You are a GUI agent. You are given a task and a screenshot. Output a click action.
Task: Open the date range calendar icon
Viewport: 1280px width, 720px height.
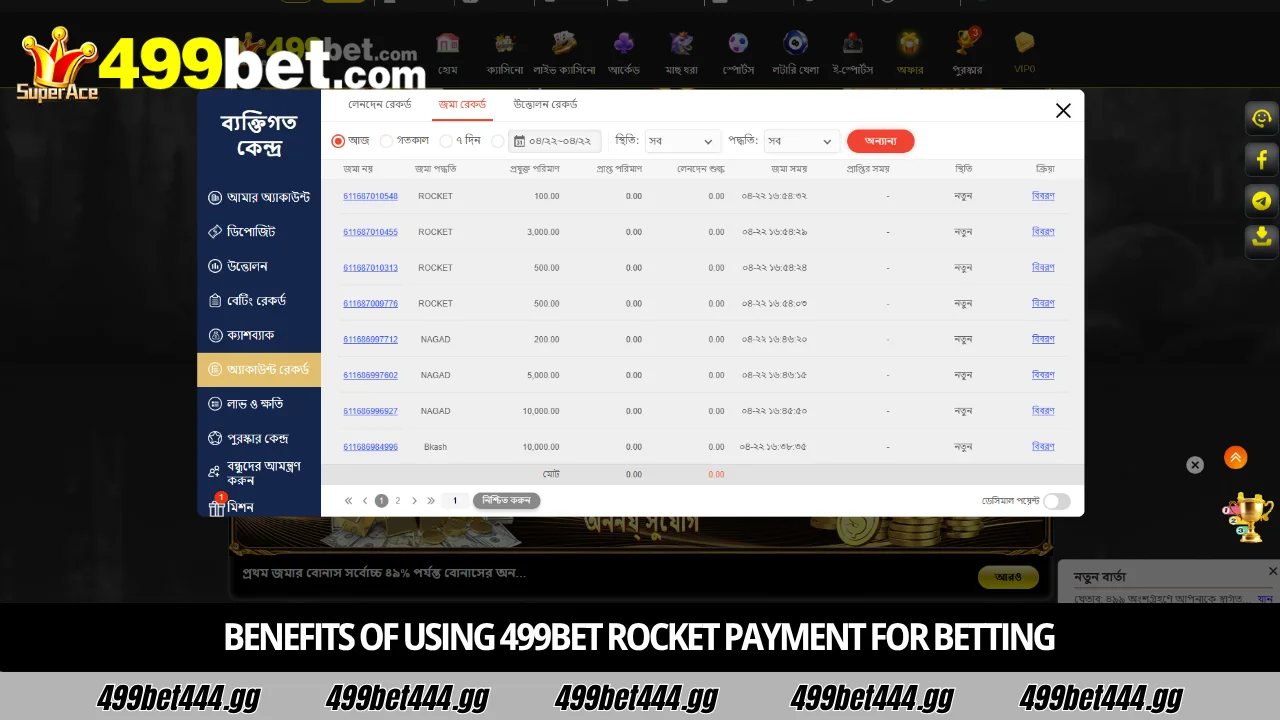tap(519, 141)
